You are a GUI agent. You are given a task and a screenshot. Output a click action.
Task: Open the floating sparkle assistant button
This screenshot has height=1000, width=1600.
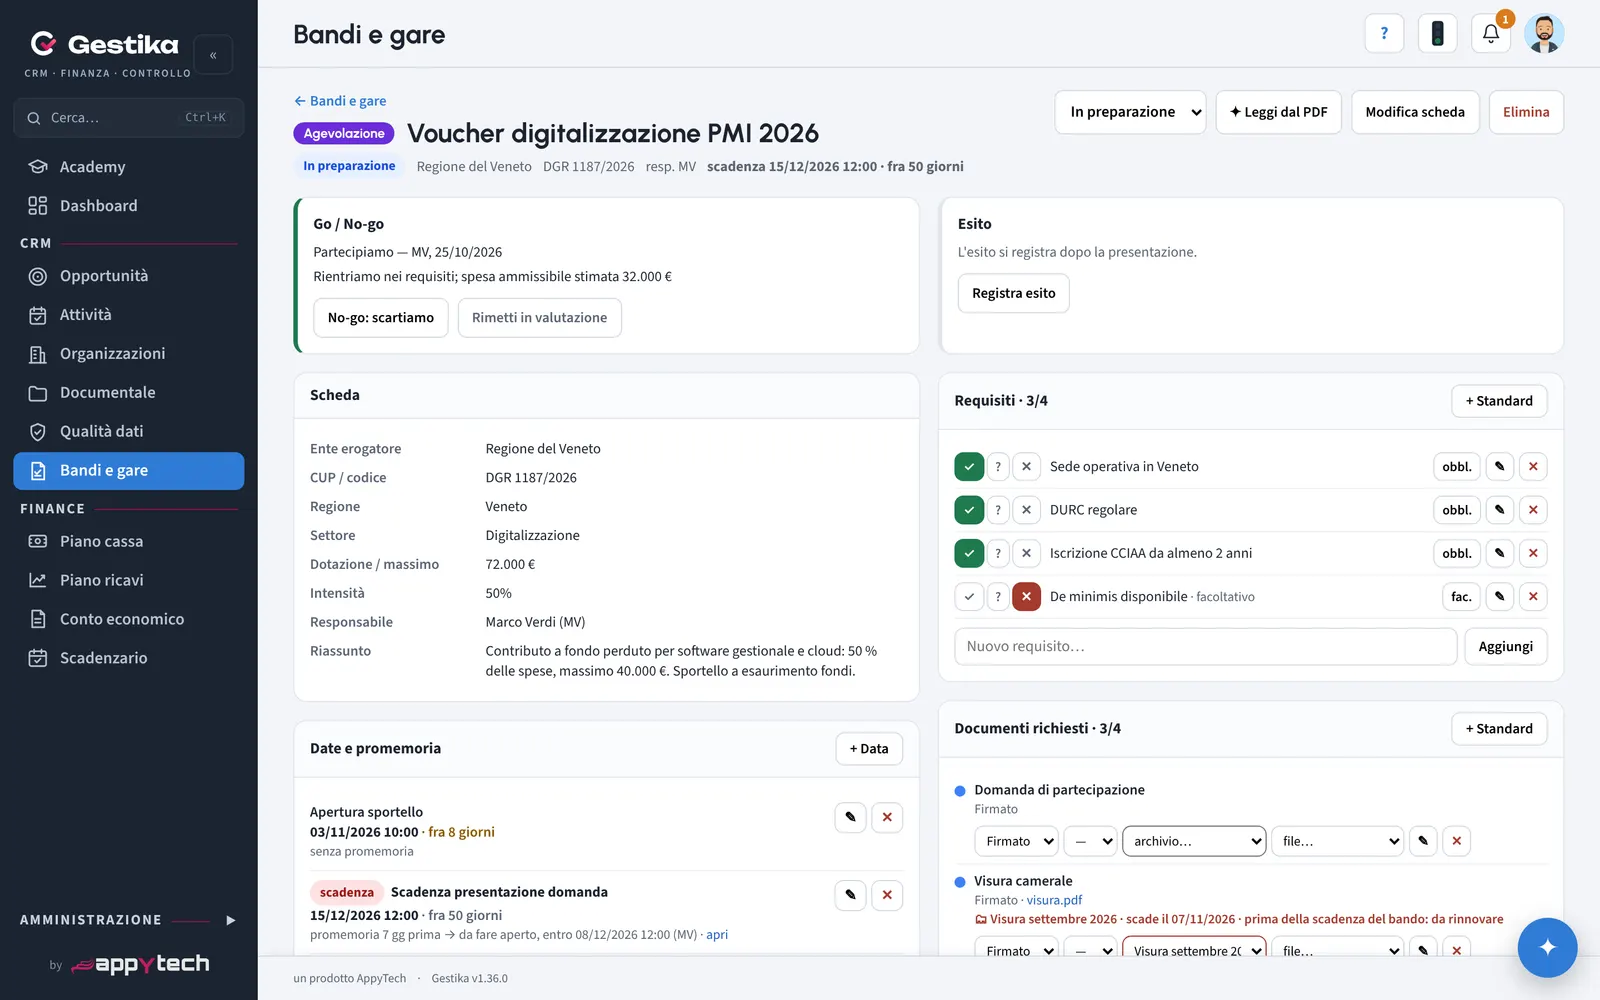[x=1547, y=947]
